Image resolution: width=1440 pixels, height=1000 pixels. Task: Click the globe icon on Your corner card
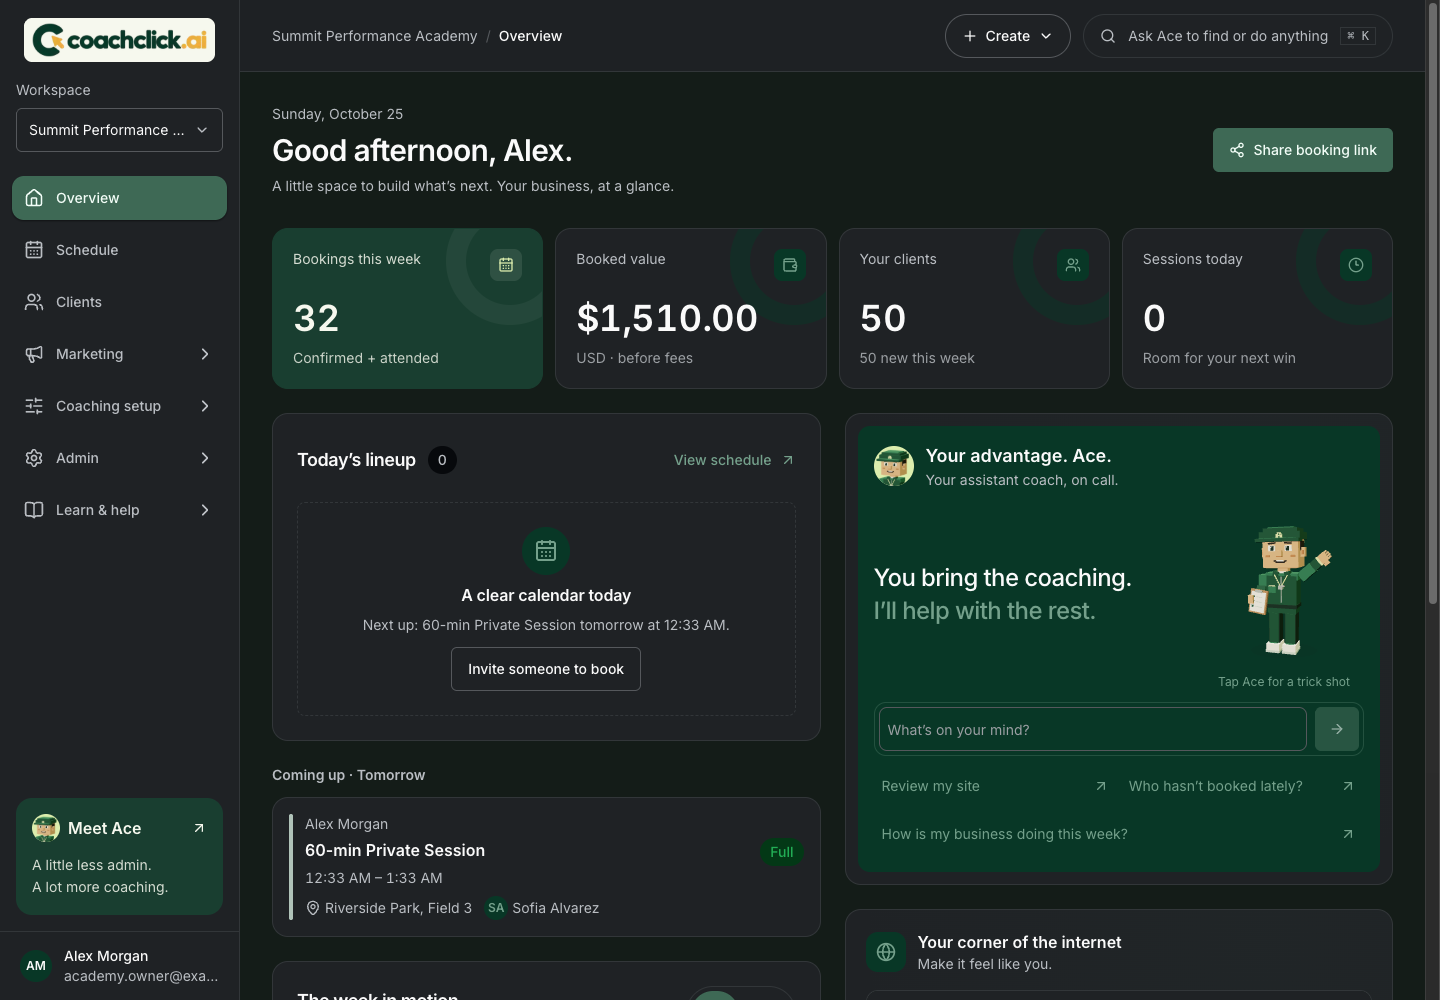pos(886,952)
